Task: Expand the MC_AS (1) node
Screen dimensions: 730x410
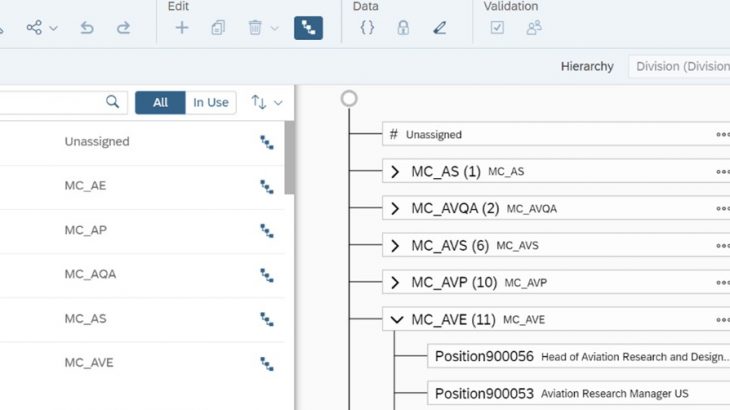Action: click(x=396, y=171)
